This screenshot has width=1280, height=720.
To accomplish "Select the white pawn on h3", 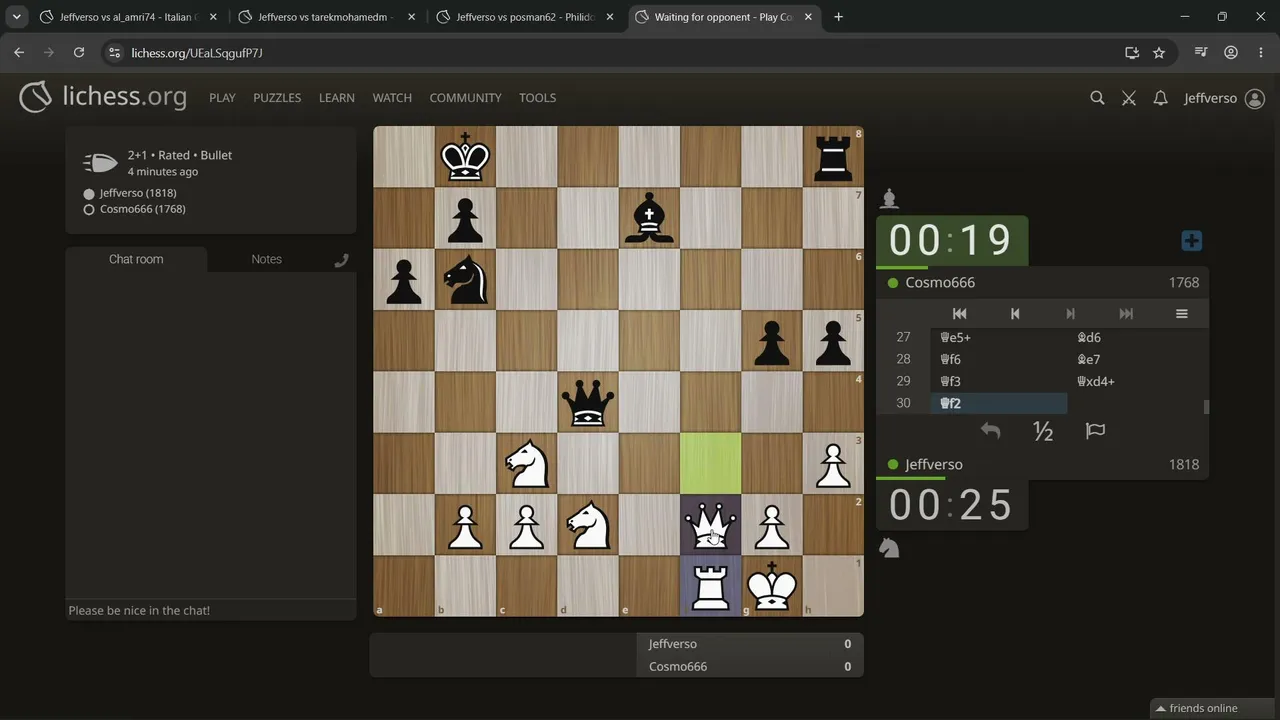I will point(833,463).
